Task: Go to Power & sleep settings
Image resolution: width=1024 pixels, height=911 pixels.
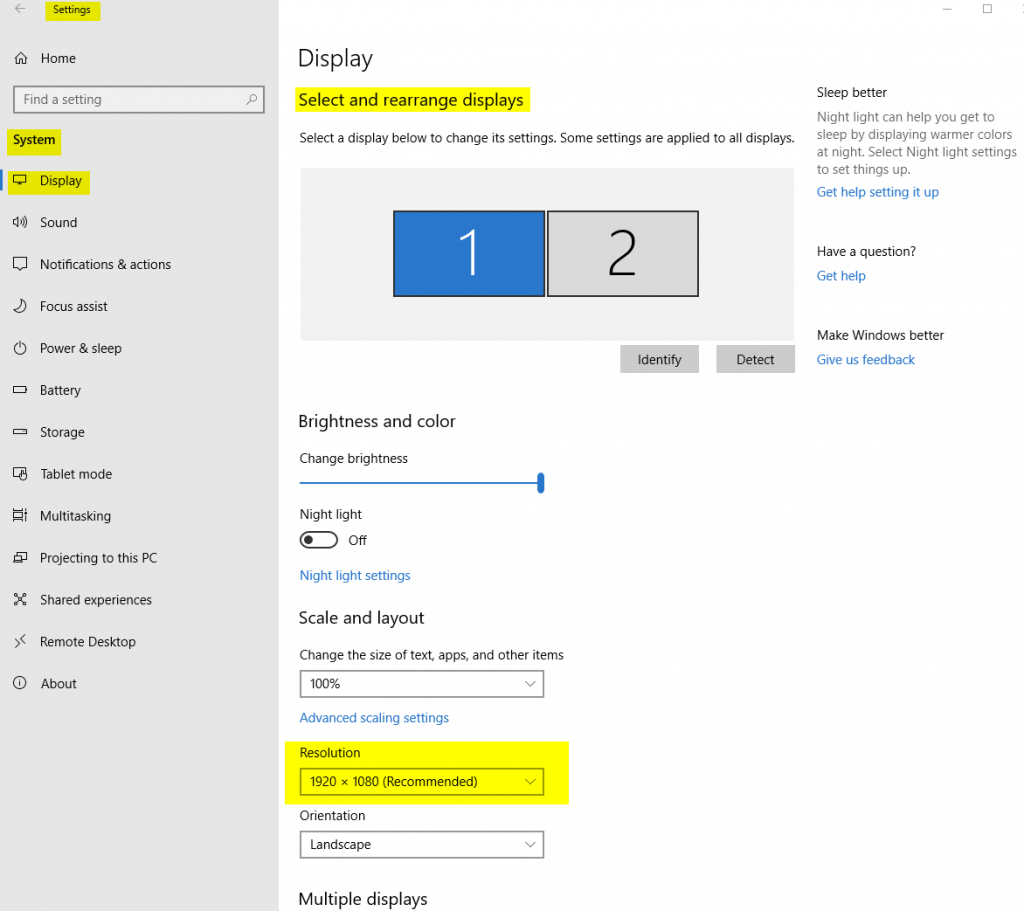Action: click(80, 349)
